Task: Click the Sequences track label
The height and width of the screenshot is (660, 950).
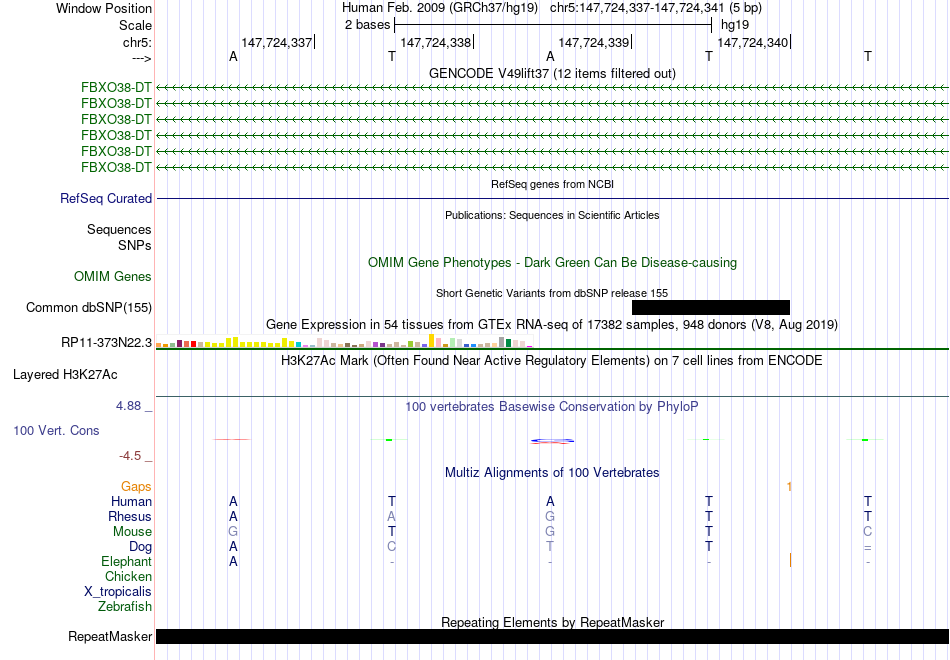Action: tap(119, 229)
